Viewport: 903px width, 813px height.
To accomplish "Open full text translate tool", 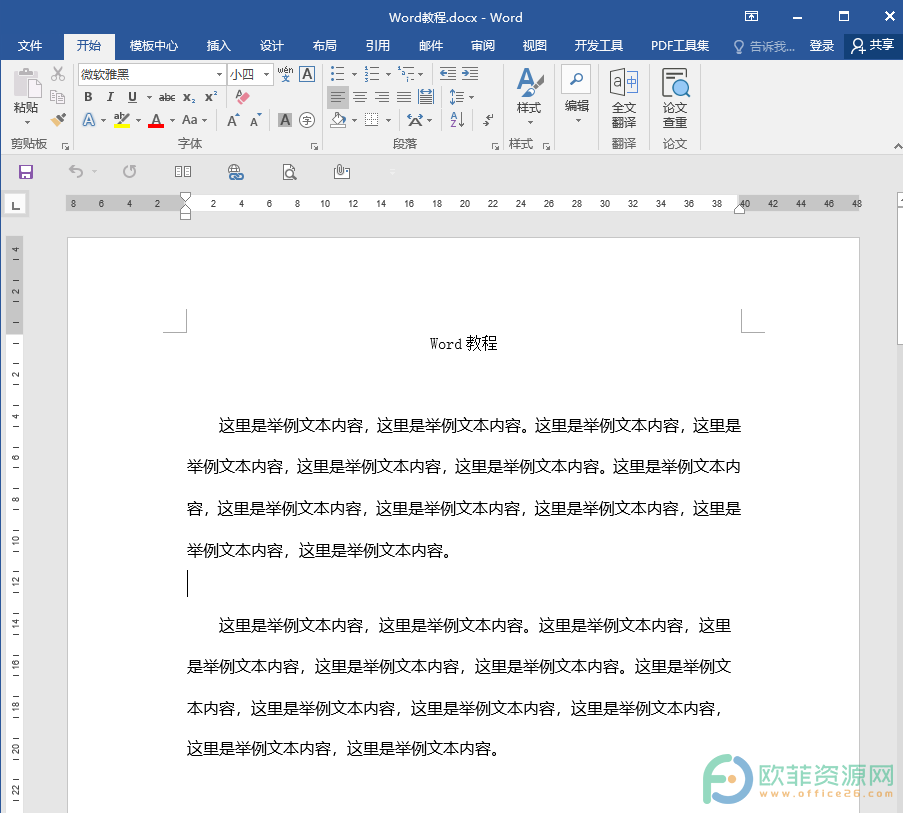I will [624, 98].
